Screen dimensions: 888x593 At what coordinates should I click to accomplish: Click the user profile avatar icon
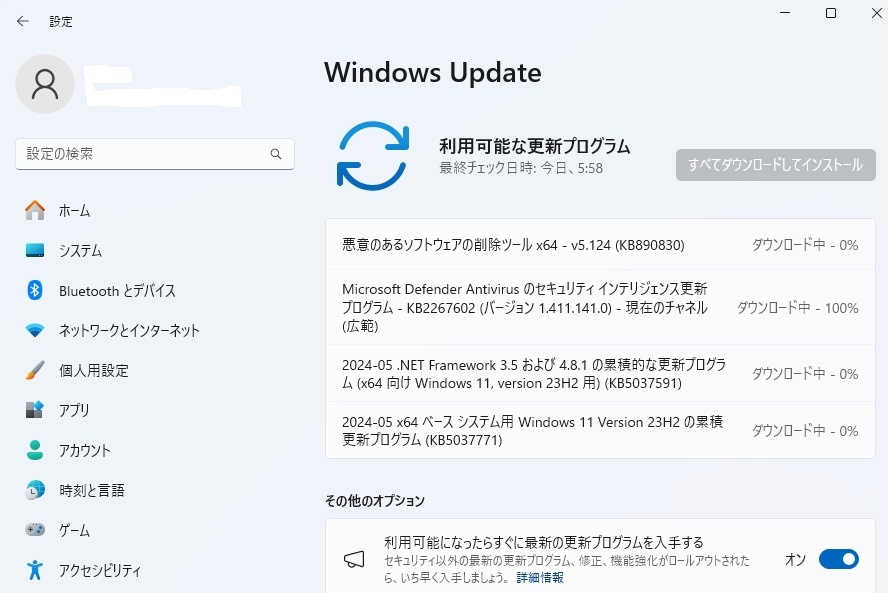45,84
